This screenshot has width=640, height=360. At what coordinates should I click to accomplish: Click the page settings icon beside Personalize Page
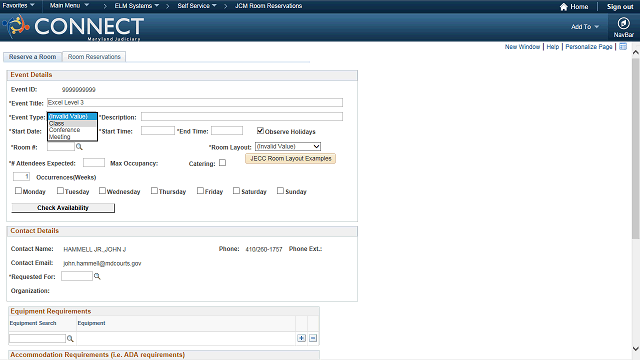(x=623, y=47)
